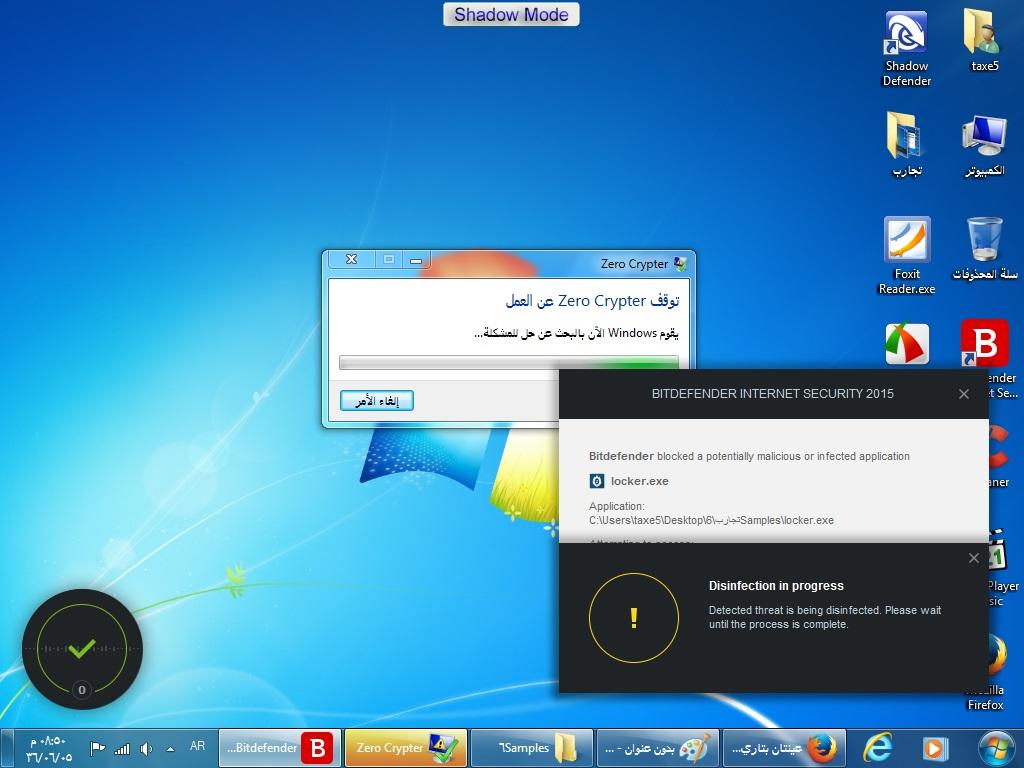Open the تجارب folder on the desktop
This screenshot has height=768, width=1024.
906,145
